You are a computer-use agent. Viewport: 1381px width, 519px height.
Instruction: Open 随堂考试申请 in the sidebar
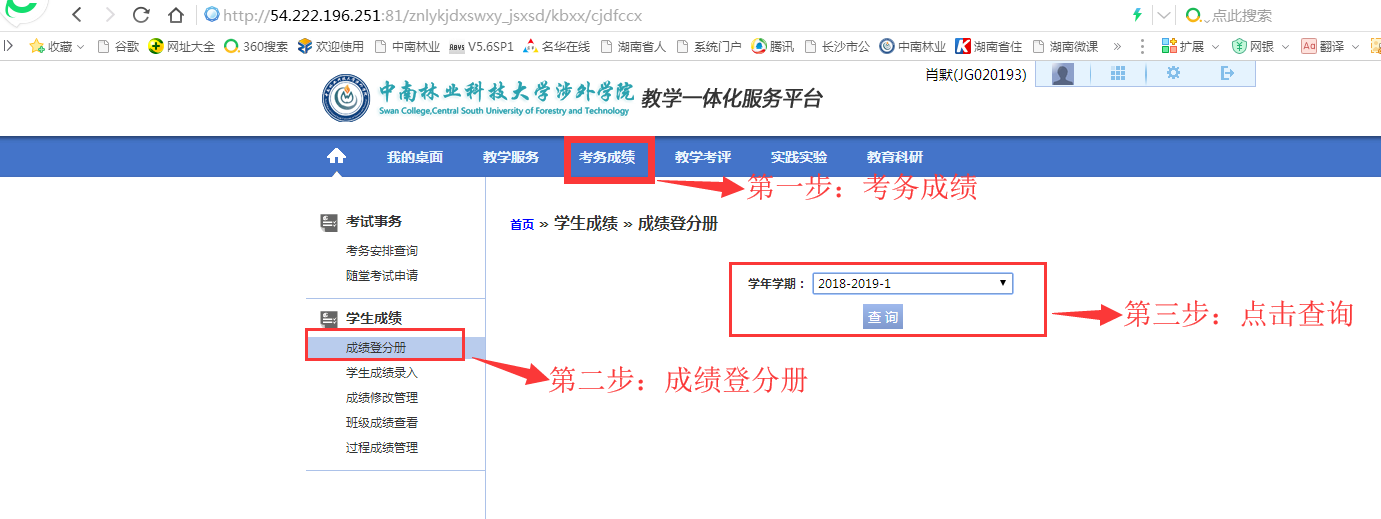[x=382, y=275]
